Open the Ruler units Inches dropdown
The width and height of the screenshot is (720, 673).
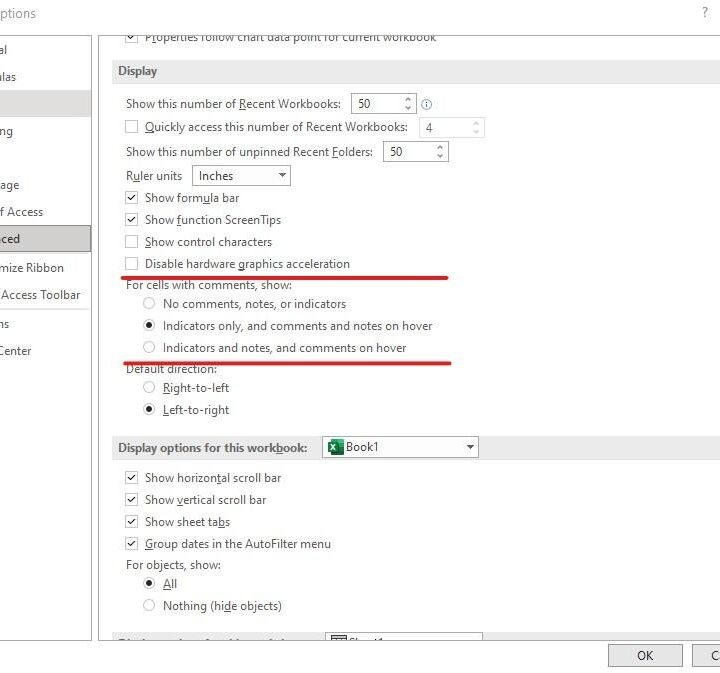click(242, 176)
